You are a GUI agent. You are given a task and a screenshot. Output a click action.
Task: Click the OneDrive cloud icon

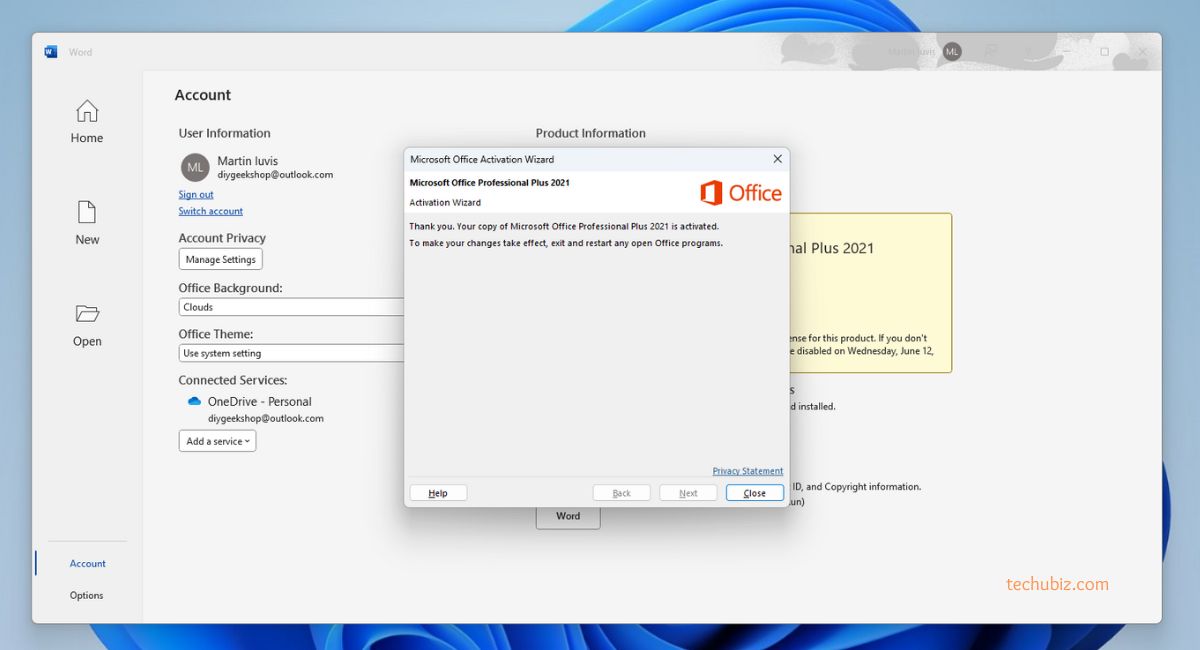click(x=194, y=401)
